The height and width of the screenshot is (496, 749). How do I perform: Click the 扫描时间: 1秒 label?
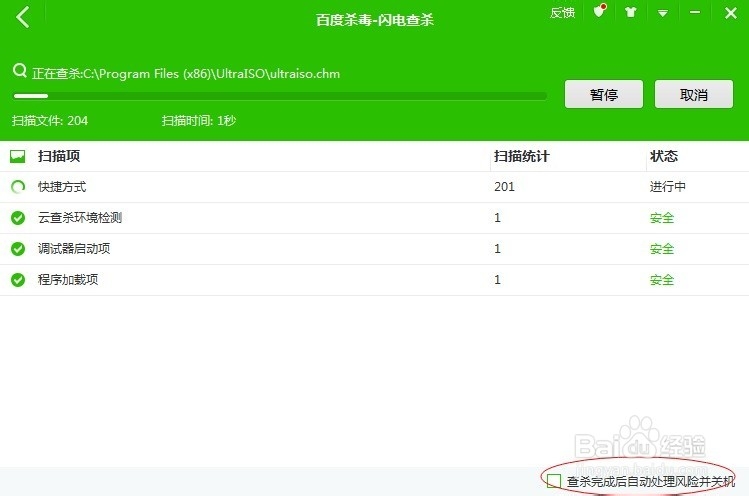pyautogui.click(x=199, y=120)
